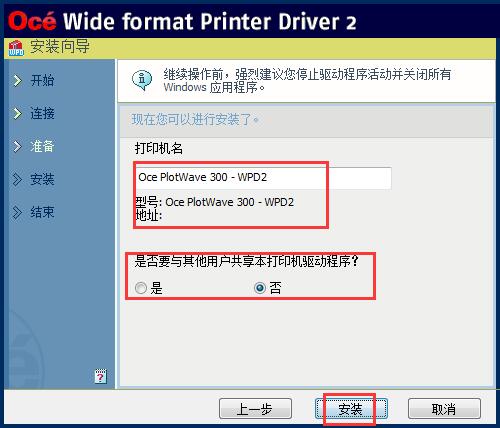Select the 结束 step label
The width and height of the screenshot is (500, 428).
pos(42,212)
